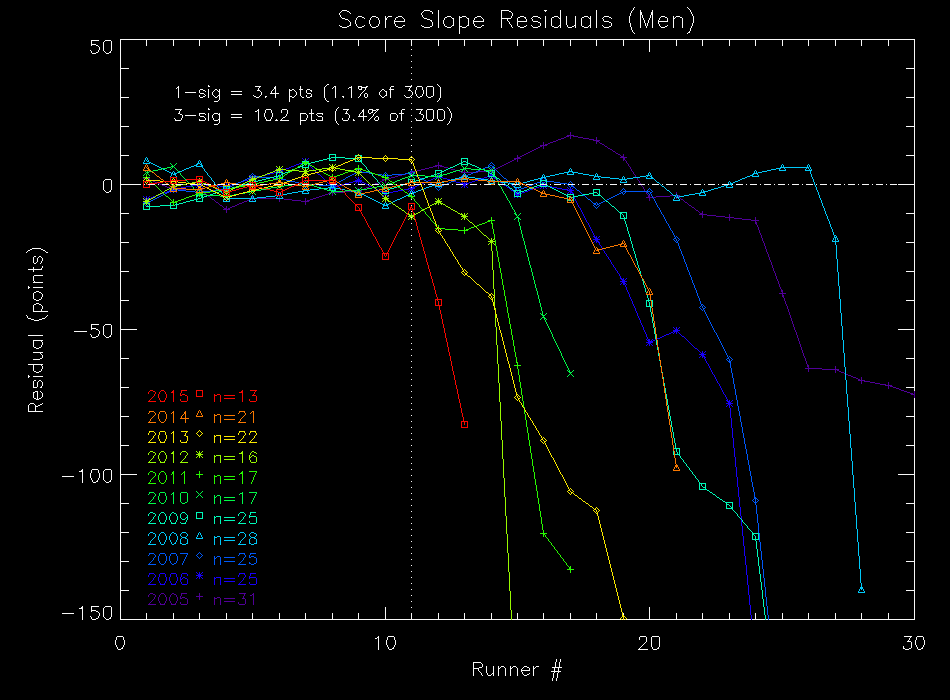Select the orange triangle marker for 2014
Screen dimensions: 950x700
coord(200,414)
